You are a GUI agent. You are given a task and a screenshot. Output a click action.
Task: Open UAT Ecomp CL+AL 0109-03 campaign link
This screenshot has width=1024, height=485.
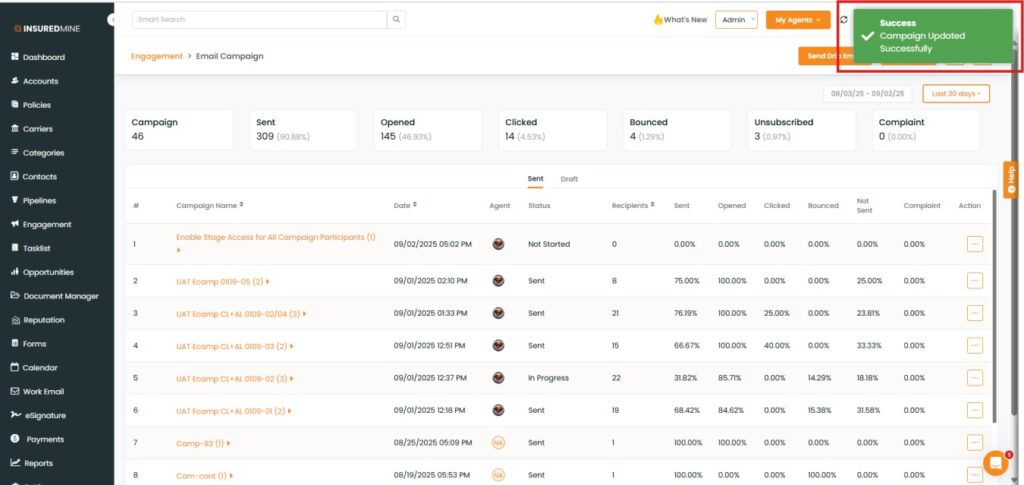(x=230, y=346)
